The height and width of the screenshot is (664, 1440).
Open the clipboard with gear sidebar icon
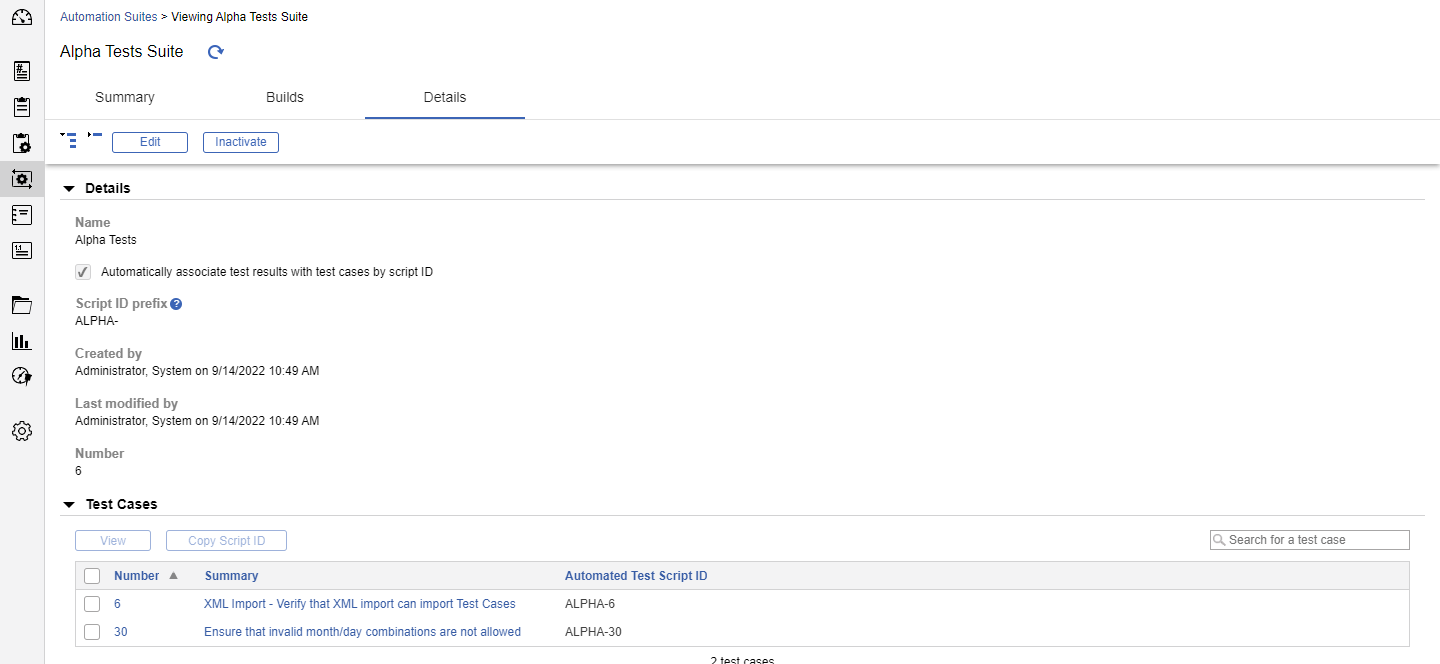[22, 144]
